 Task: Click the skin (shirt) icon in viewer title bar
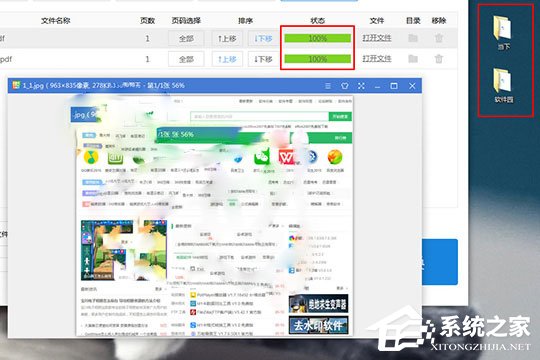pyautogui.click(x=344, y=86)
